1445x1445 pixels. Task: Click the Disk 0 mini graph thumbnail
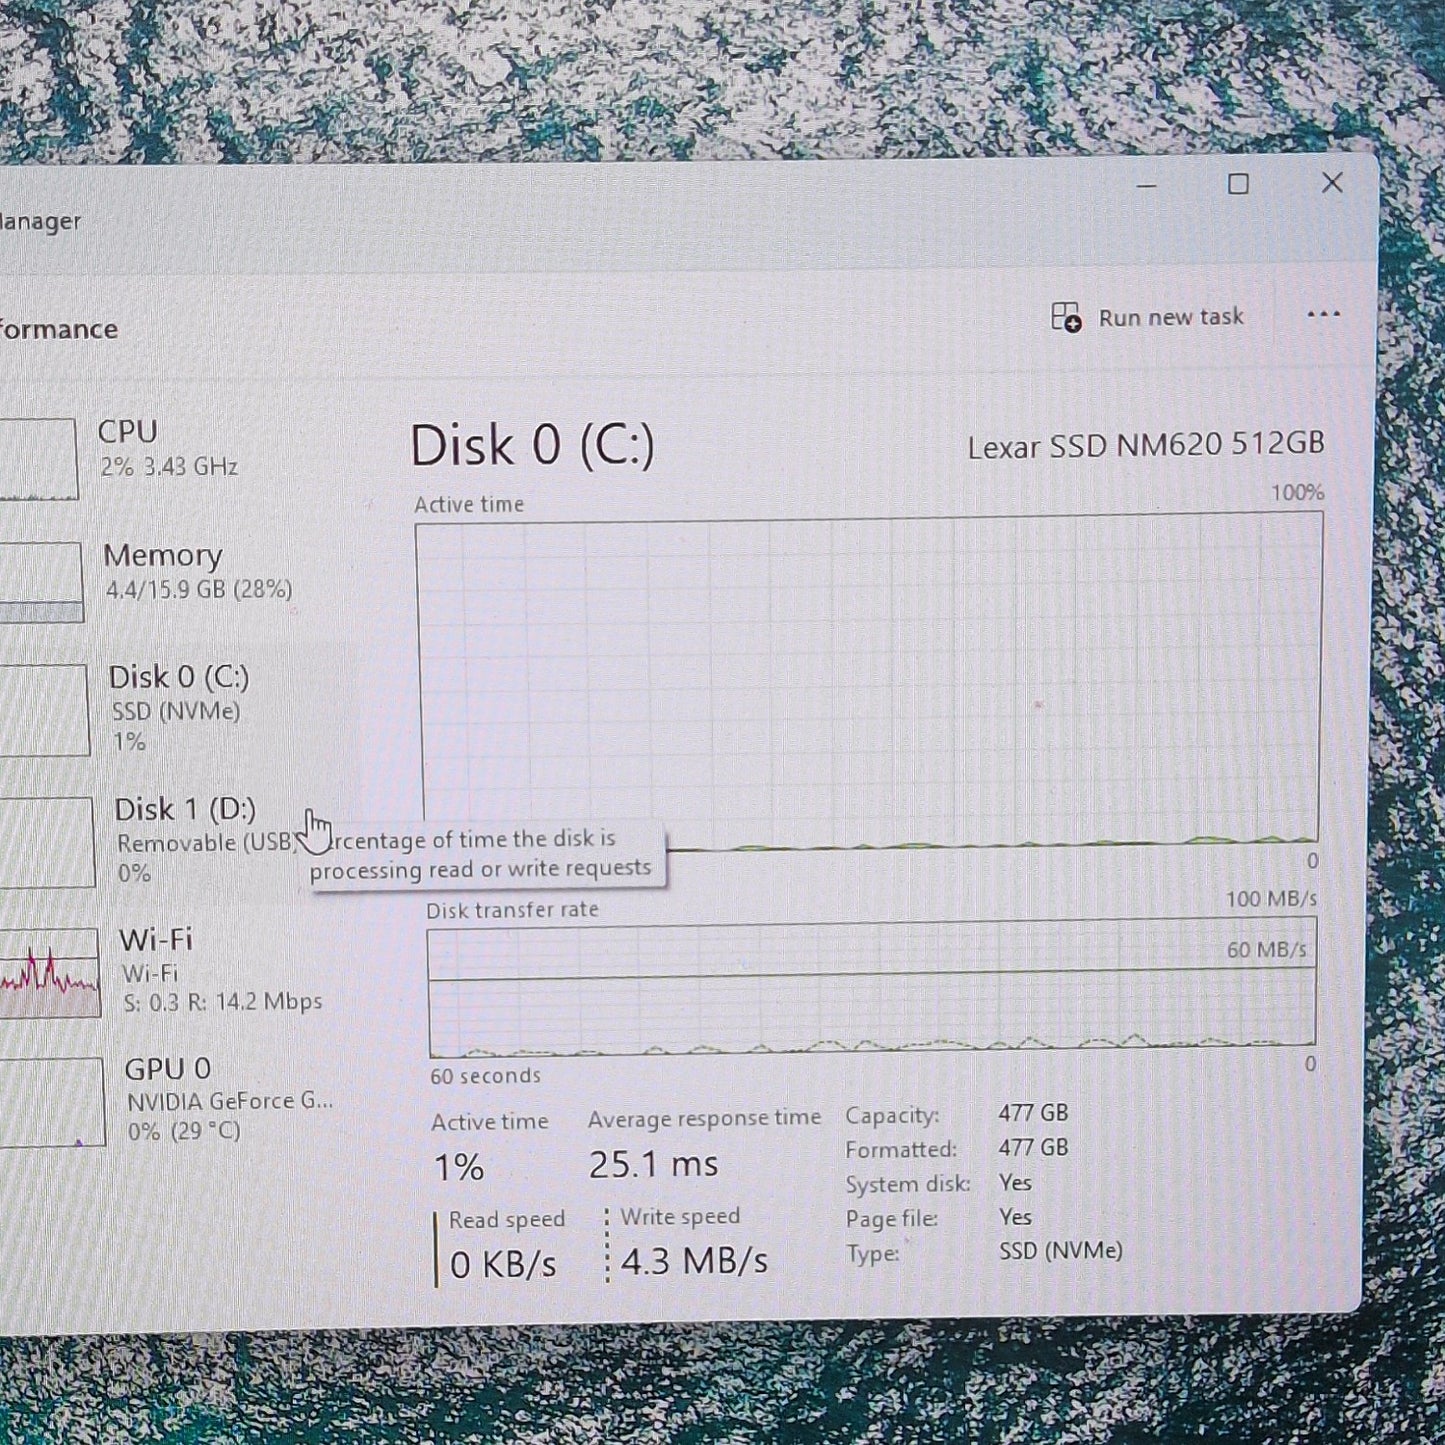click(44, 710)
